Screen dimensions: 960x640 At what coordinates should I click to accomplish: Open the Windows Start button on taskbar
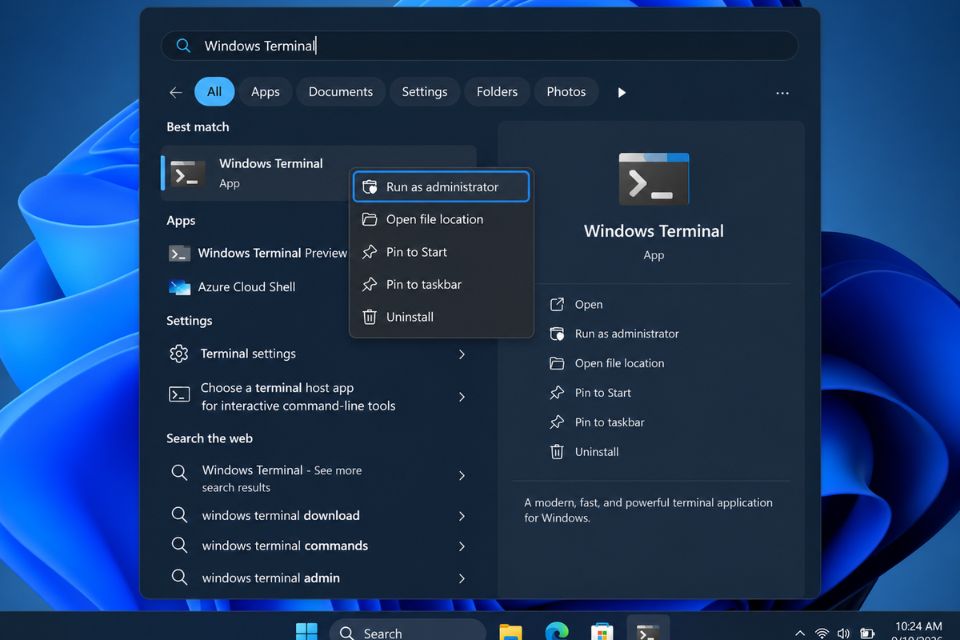[306, 631]
